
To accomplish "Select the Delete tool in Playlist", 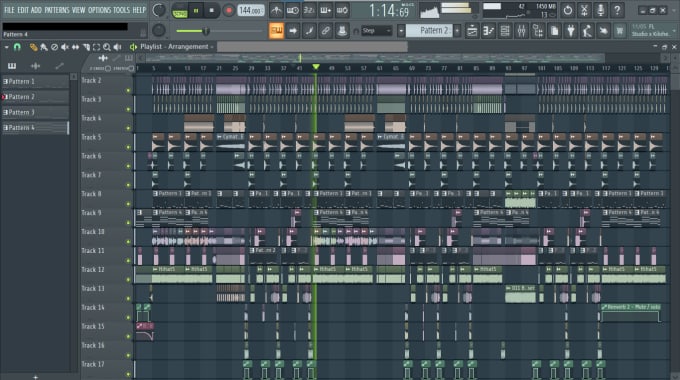I will tap(54, 47).
